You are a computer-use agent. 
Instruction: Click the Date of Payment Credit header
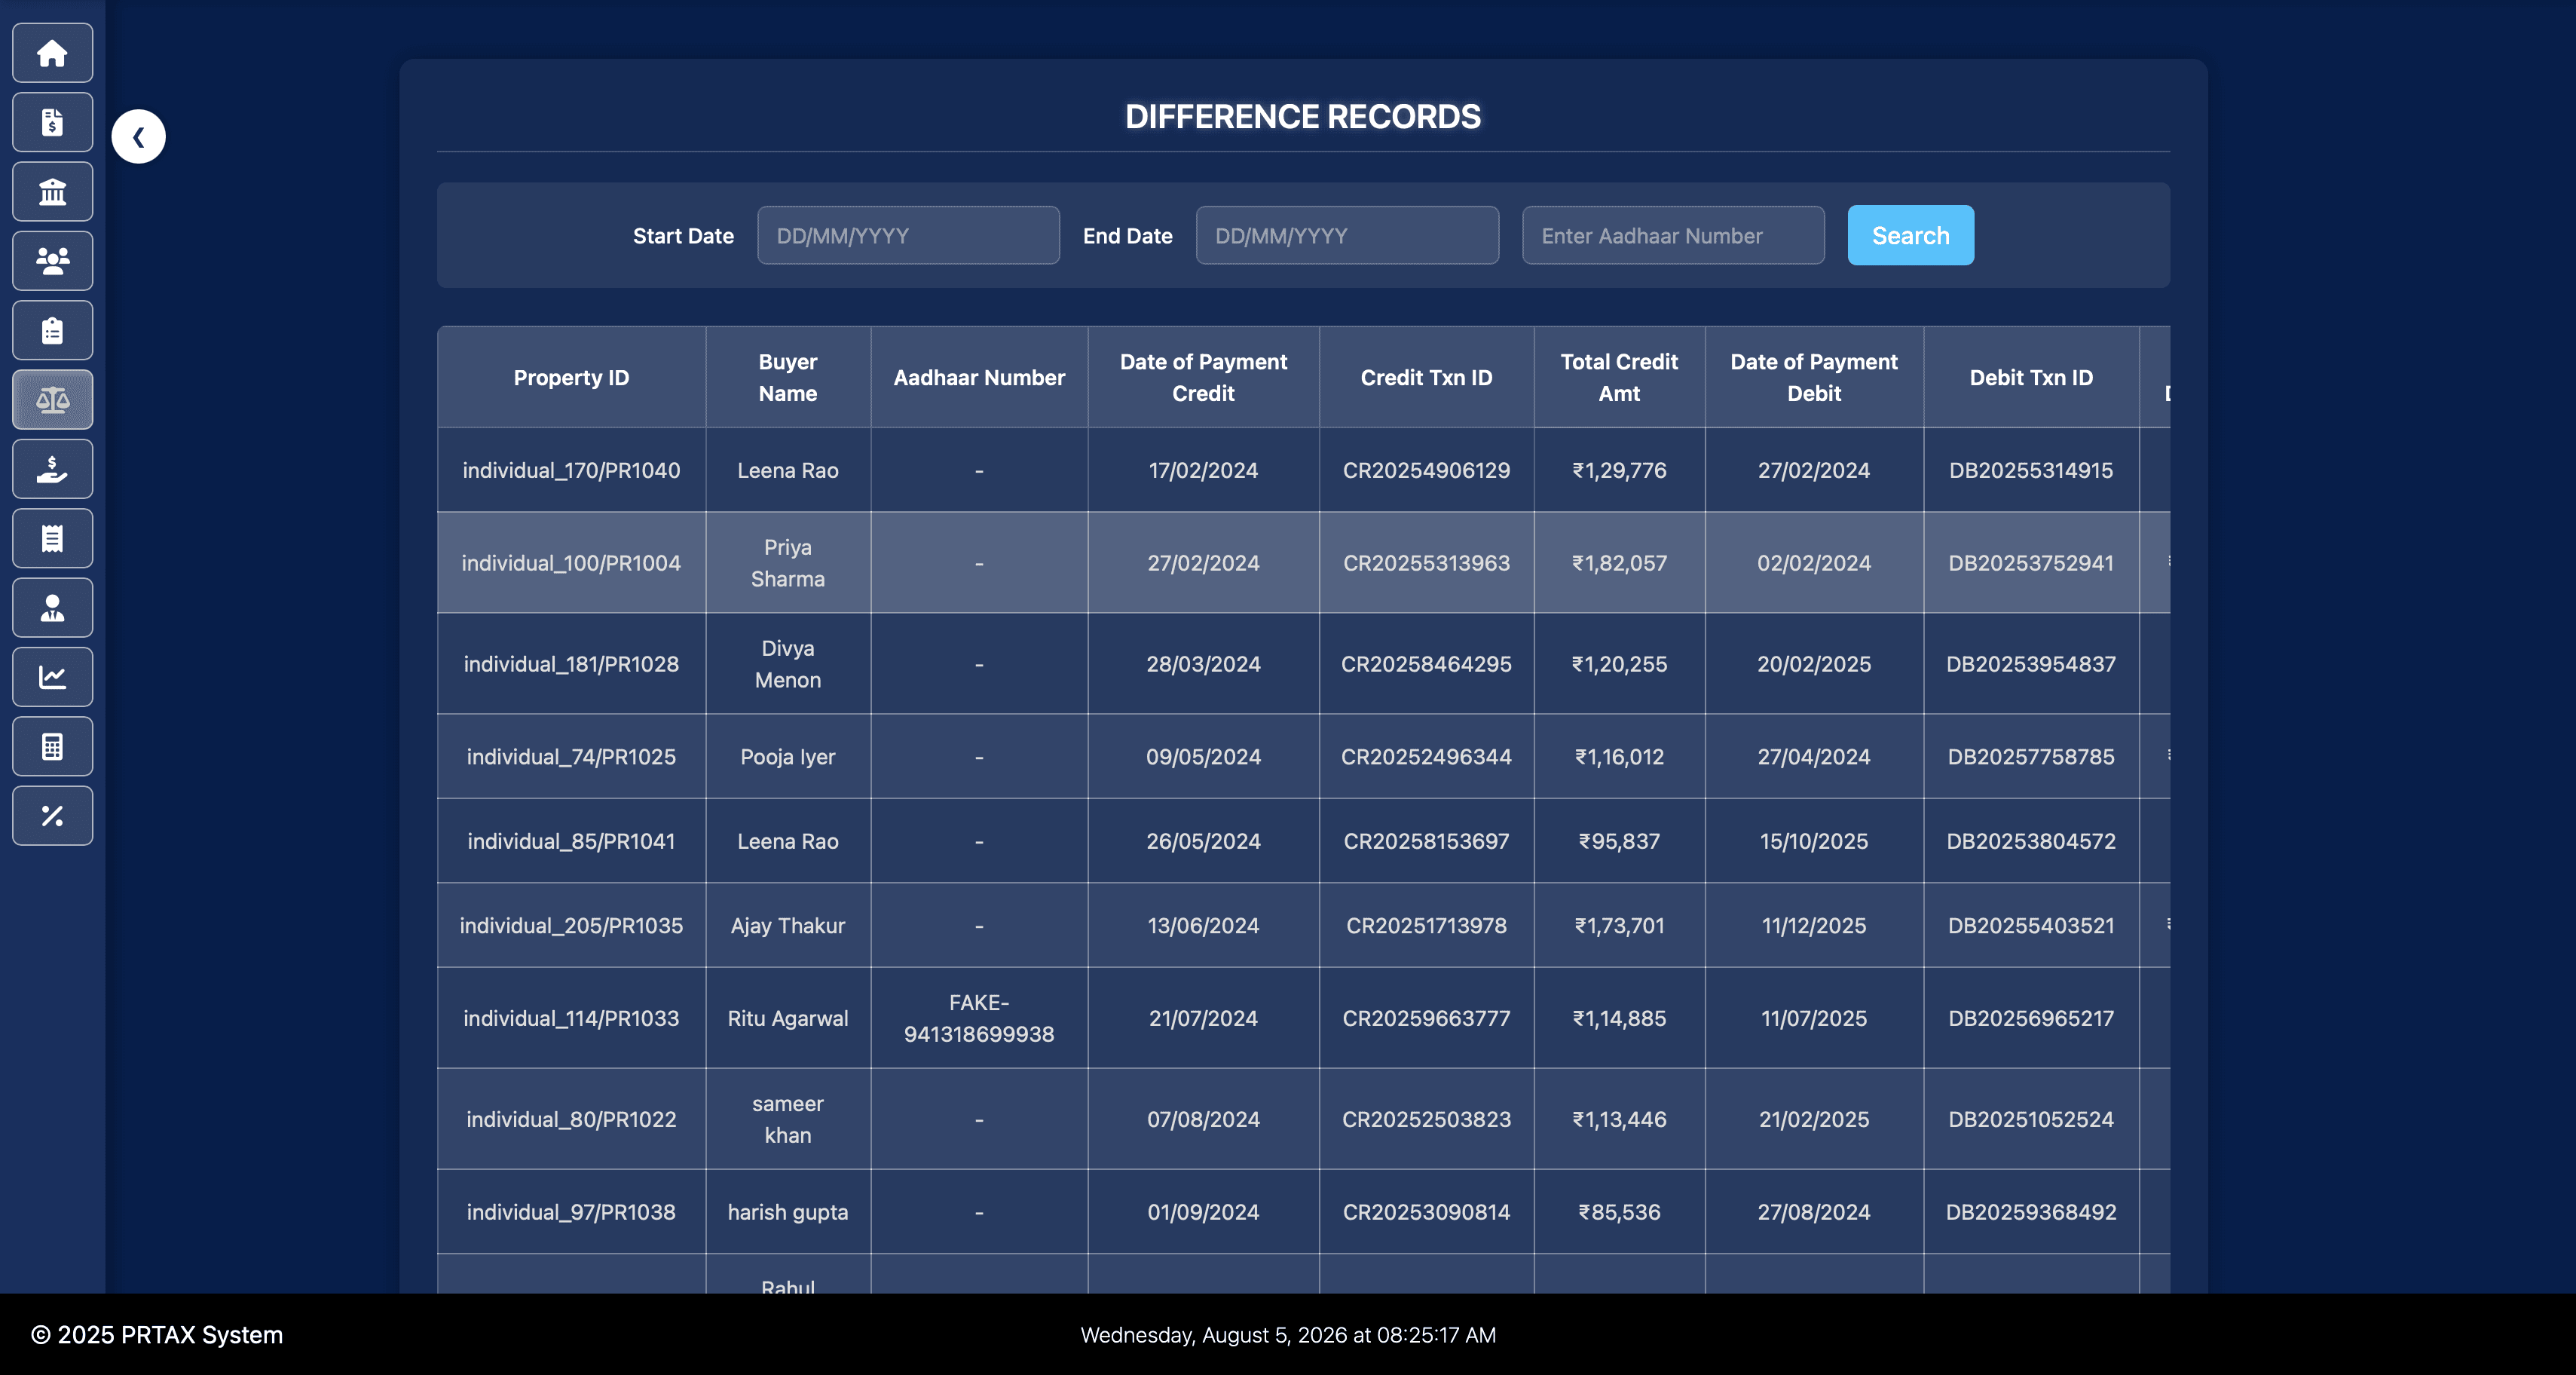[1203, 377]
